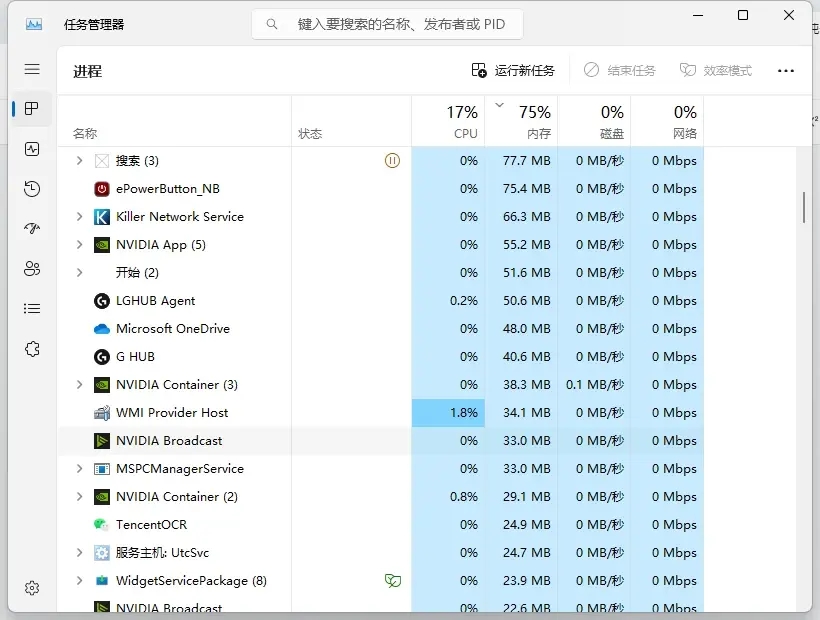
Task: Click the Task Manager app icon
Action: pos(34,24)
